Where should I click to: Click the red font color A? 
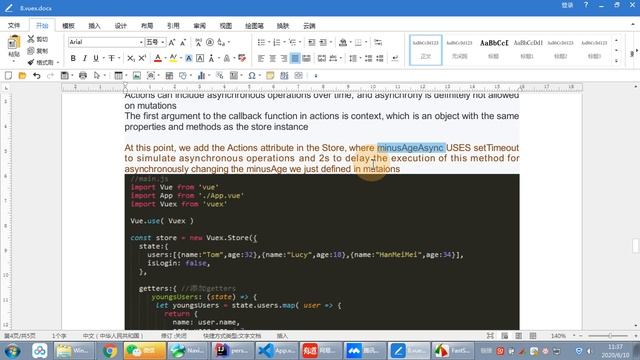158,58
